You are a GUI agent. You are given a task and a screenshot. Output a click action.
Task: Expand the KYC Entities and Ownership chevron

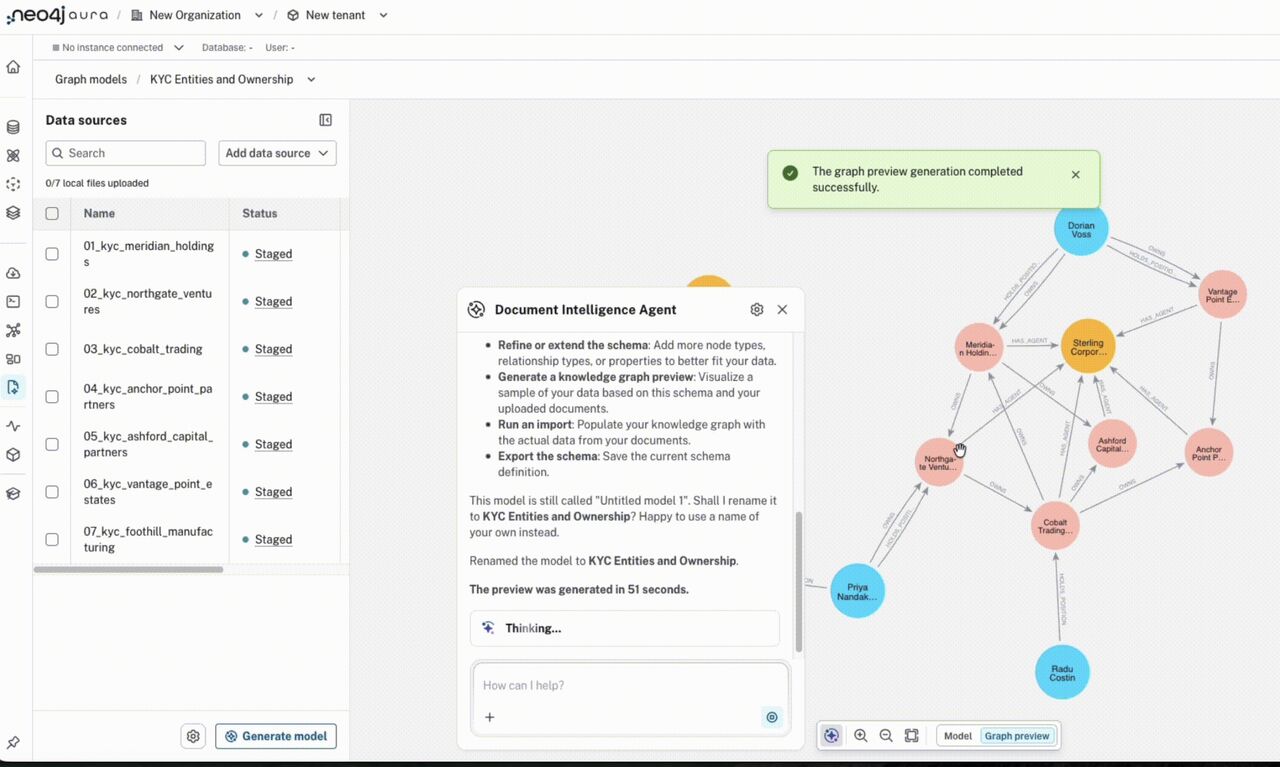click(311, 79)
